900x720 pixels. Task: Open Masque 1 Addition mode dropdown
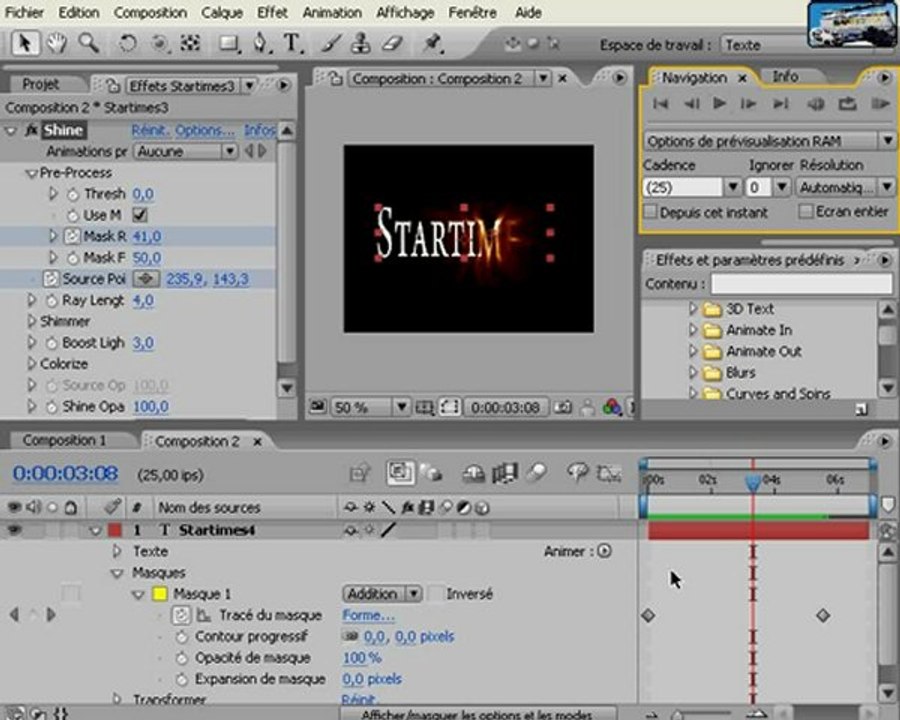click(383, 593)
